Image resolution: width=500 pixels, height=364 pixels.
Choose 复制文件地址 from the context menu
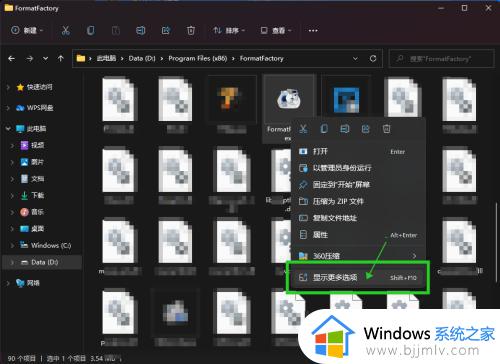(x=358, y=218)
